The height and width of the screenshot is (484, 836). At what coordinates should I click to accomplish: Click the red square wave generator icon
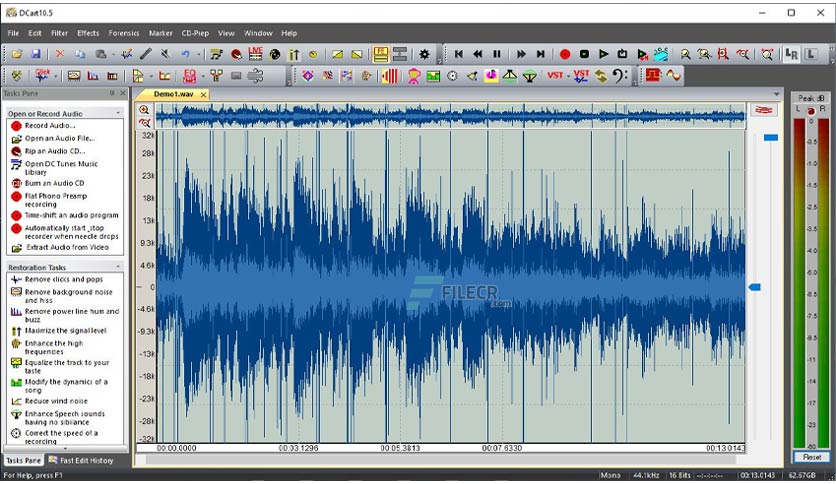[x=653, y=76]
